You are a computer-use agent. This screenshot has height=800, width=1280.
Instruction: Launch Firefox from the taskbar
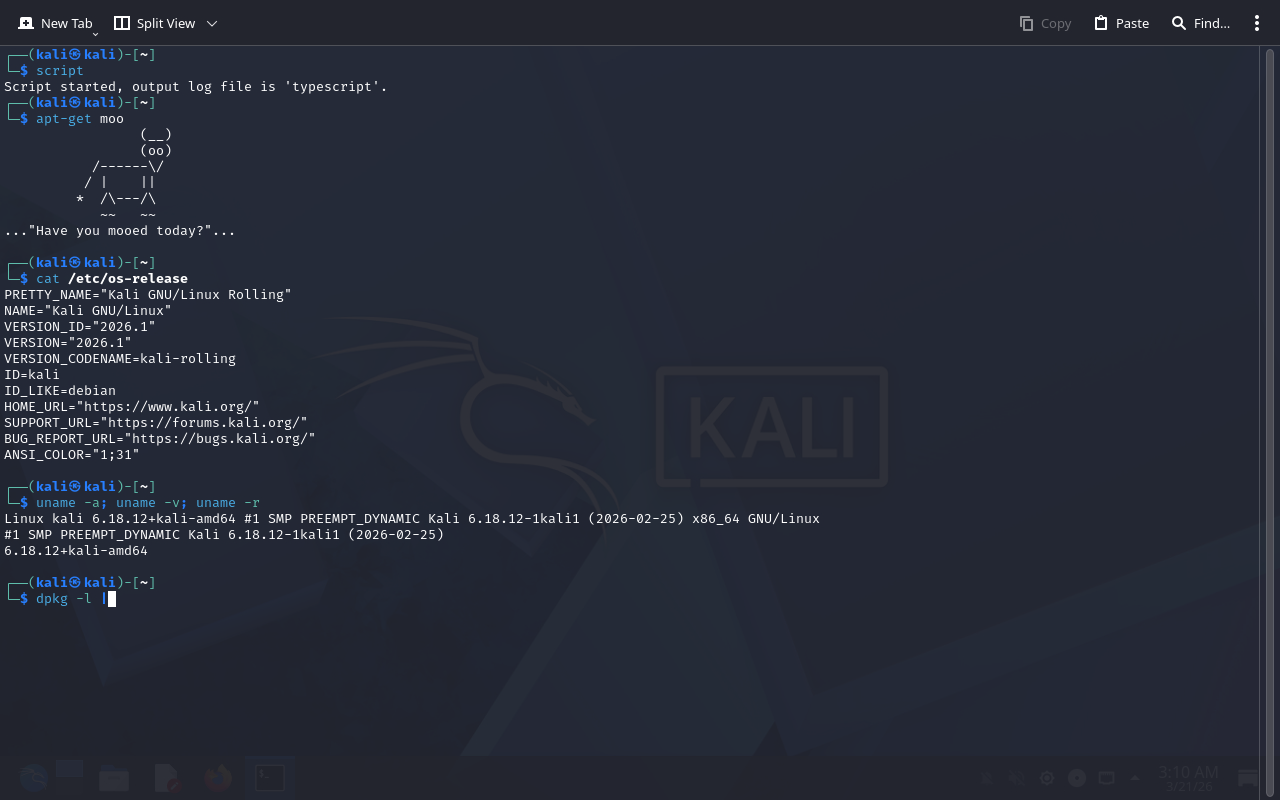218,778
